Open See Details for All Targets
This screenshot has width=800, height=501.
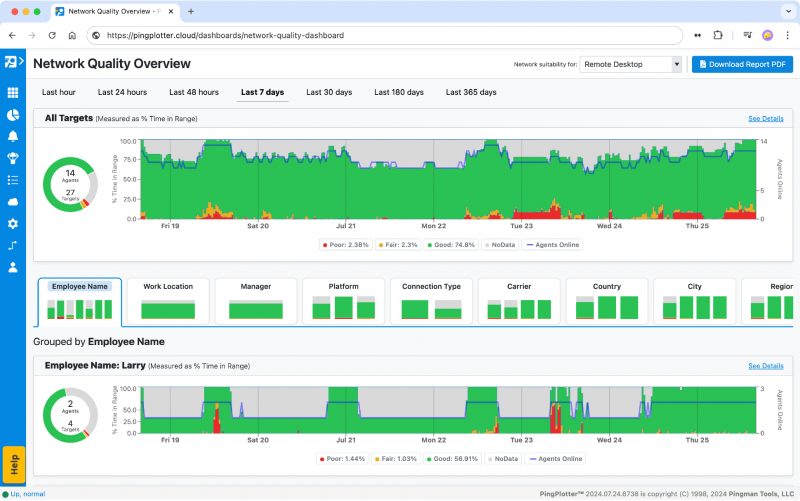pyautogui.click(x=765, y=118)
